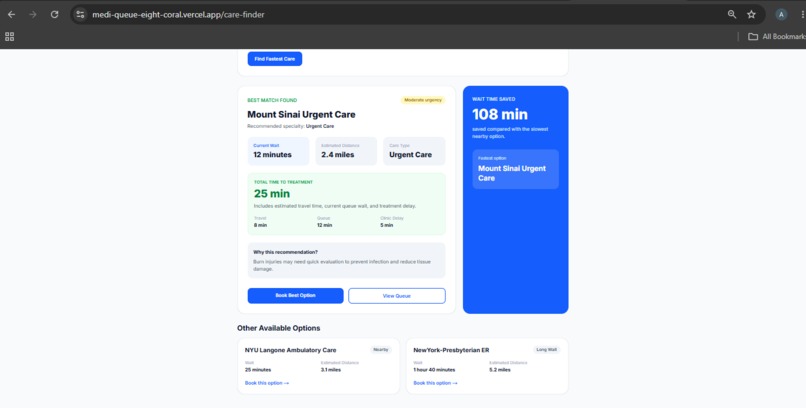Click the NYU Langone Ambulatory Care title
Screen dimensions: 806x408
(x=290, y=350)
